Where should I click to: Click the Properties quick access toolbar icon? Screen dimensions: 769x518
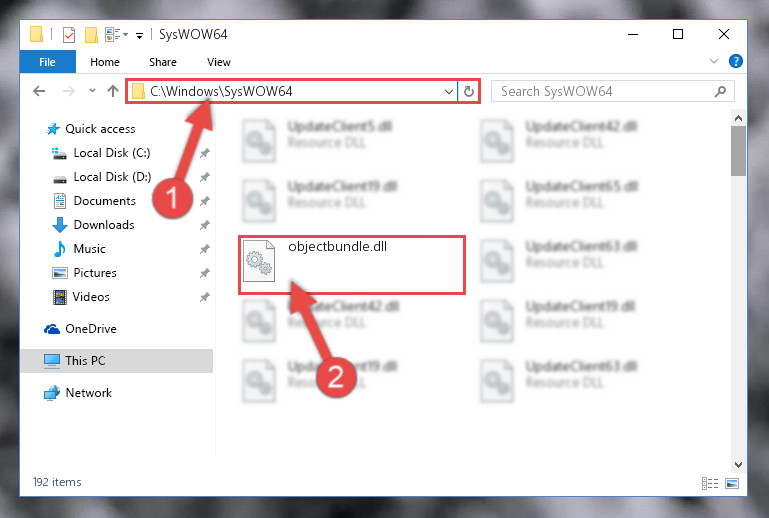pos(69,35)
